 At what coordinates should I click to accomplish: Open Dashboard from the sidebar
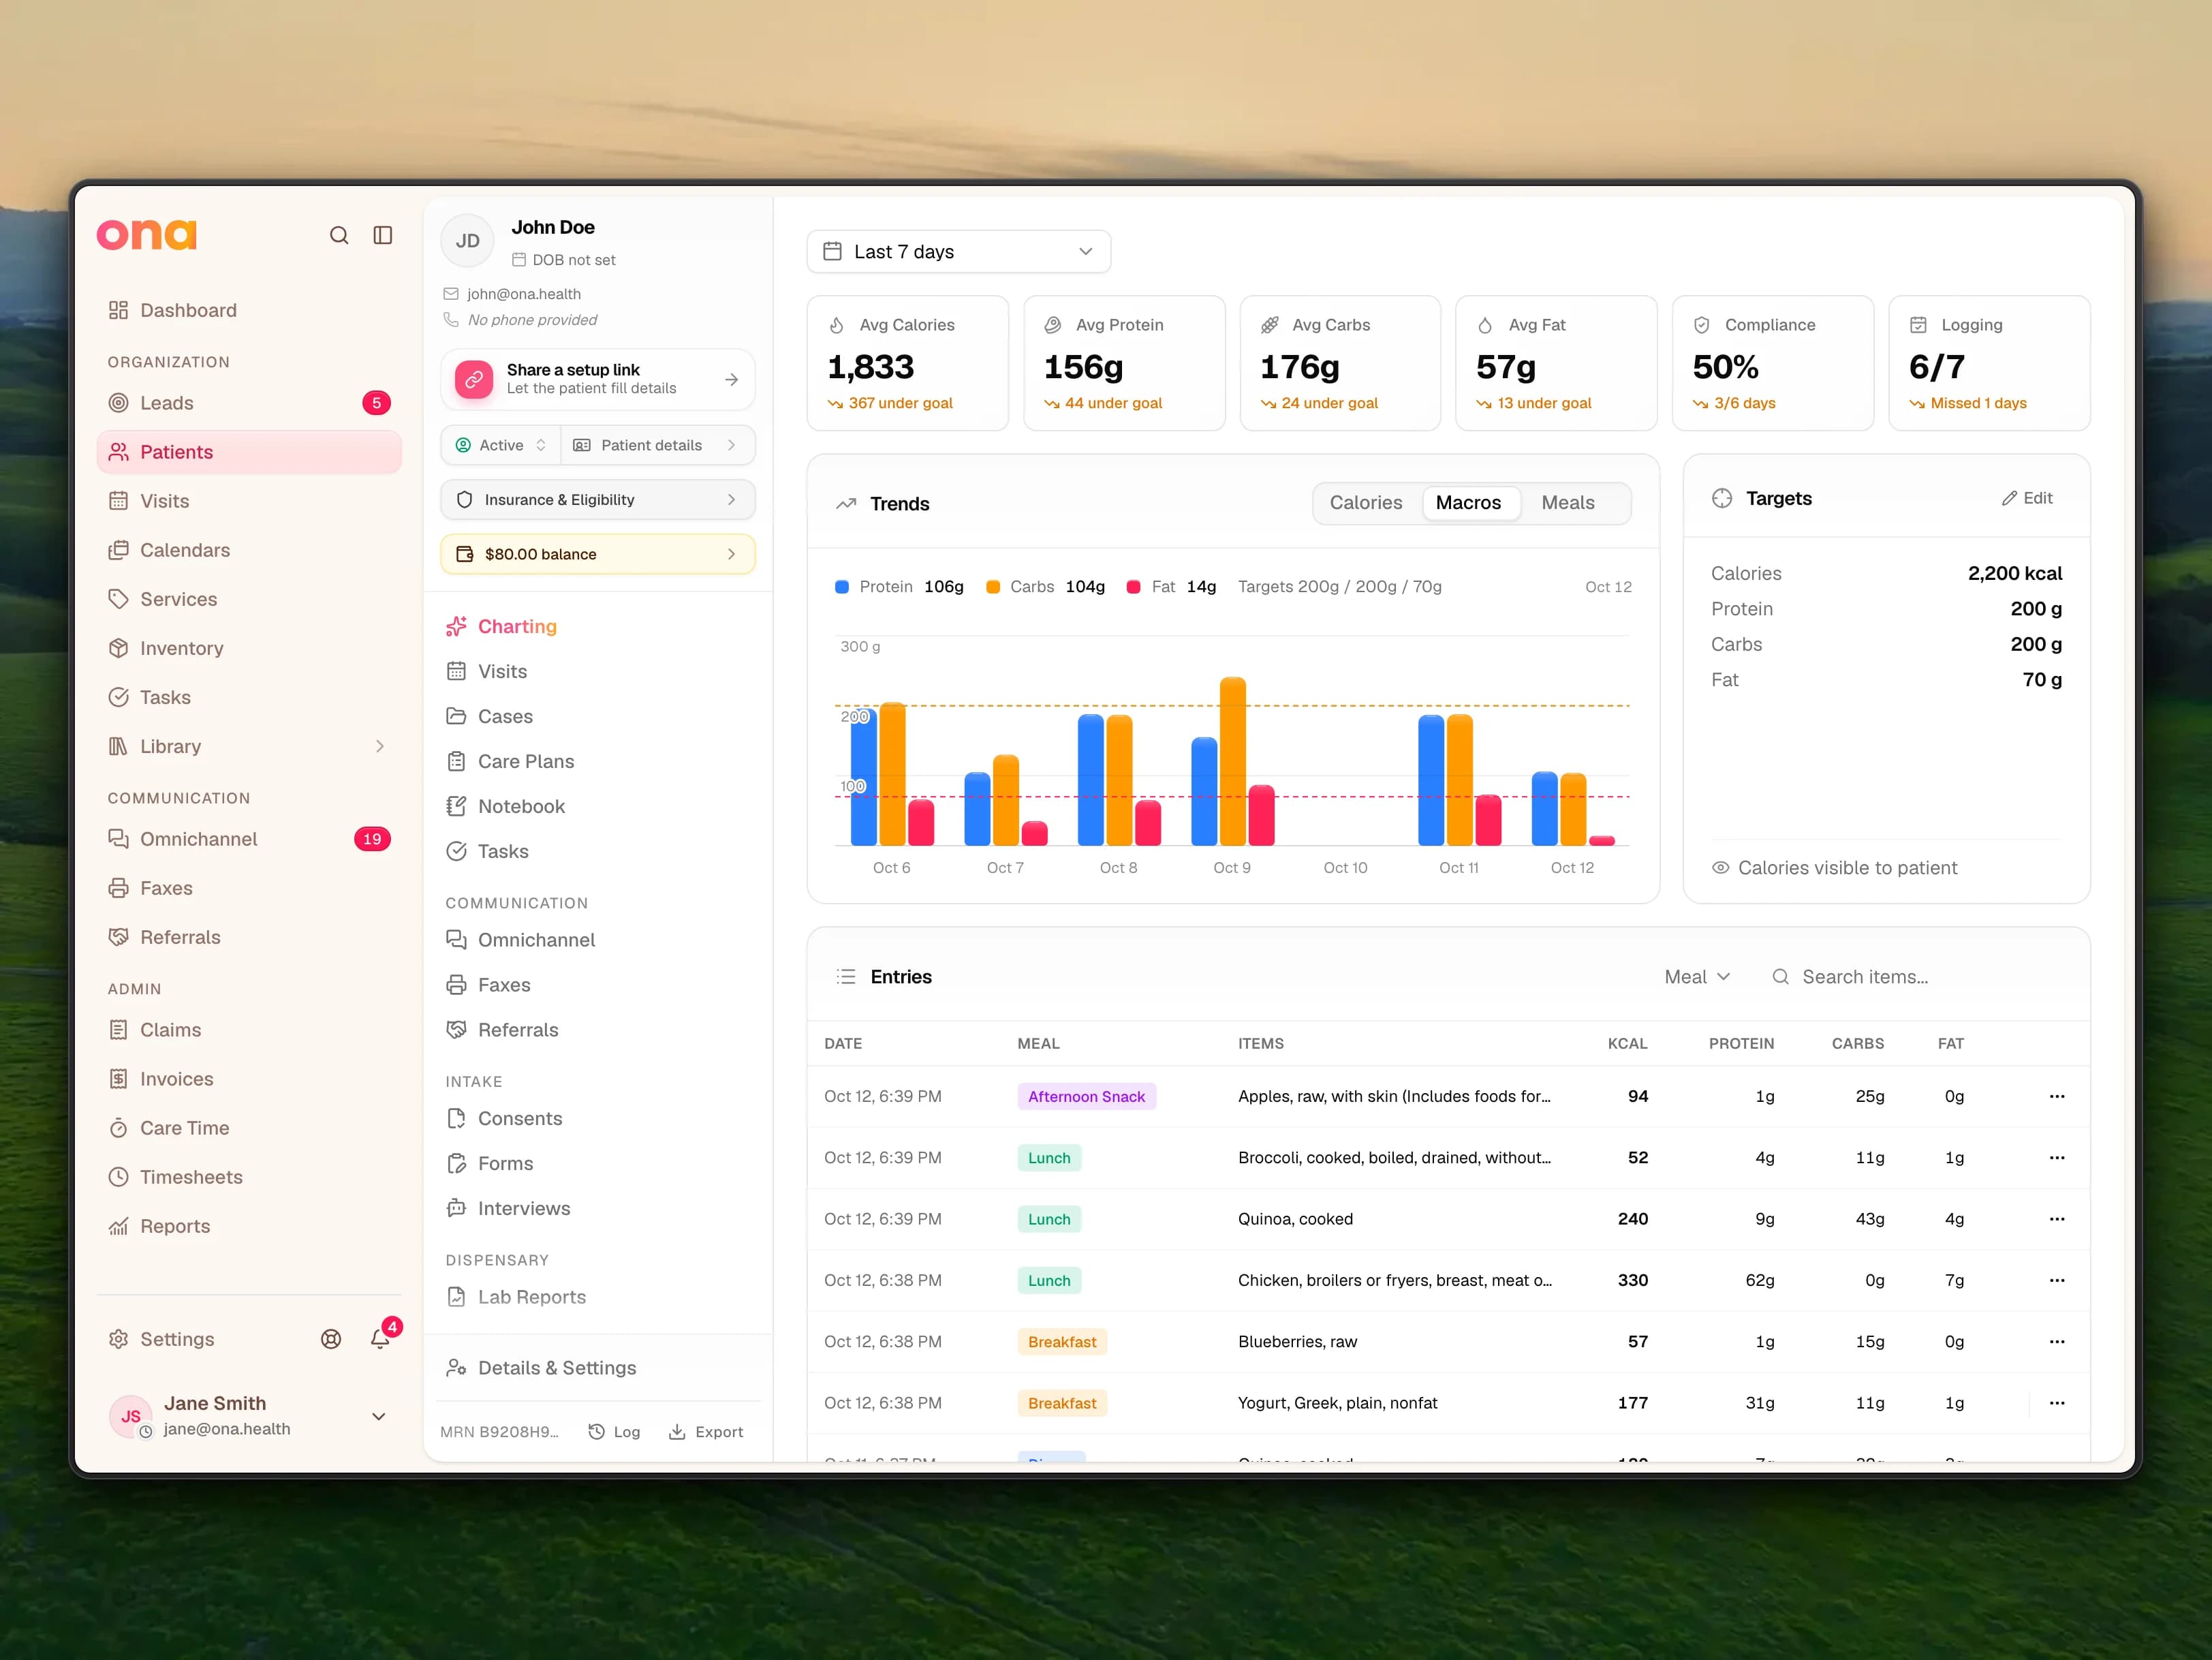(249, 310)
